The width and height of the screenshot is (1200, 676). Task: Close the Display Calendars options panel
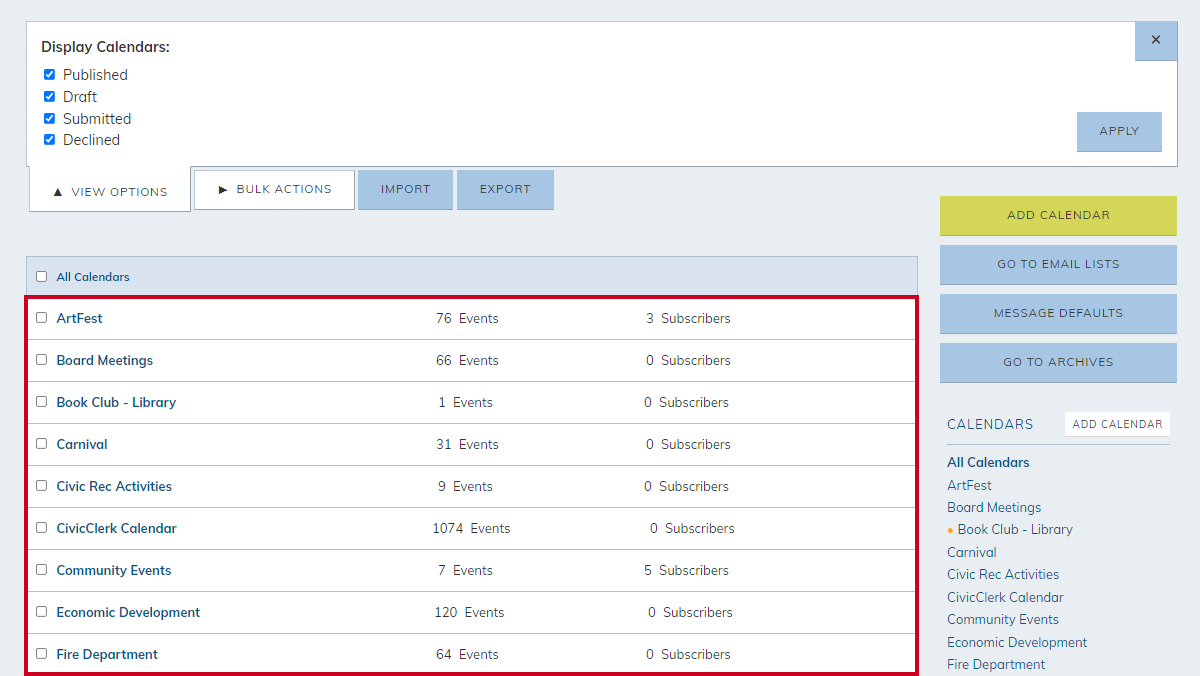click(1156, 41)
